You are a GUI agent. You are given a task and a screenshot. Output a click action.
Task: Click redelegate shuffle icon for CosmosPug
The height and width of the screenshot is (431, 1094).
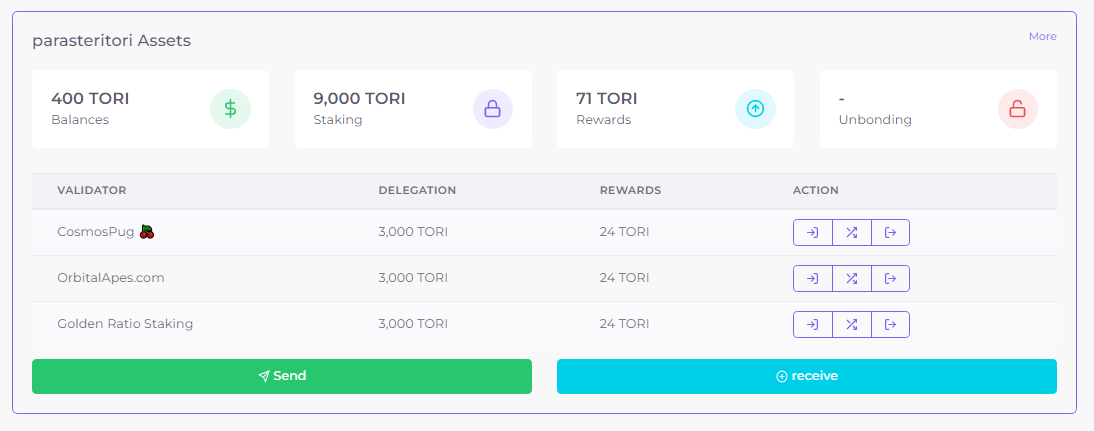point(851,233)
